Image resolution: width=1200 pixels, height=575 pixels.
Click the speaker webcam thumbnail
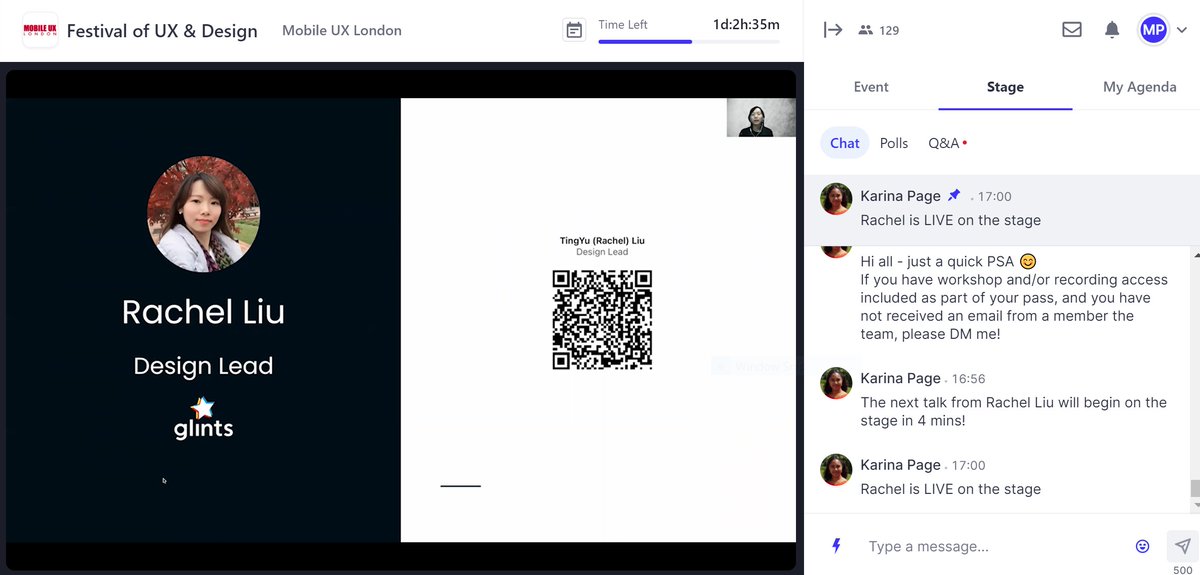(761, 117)
